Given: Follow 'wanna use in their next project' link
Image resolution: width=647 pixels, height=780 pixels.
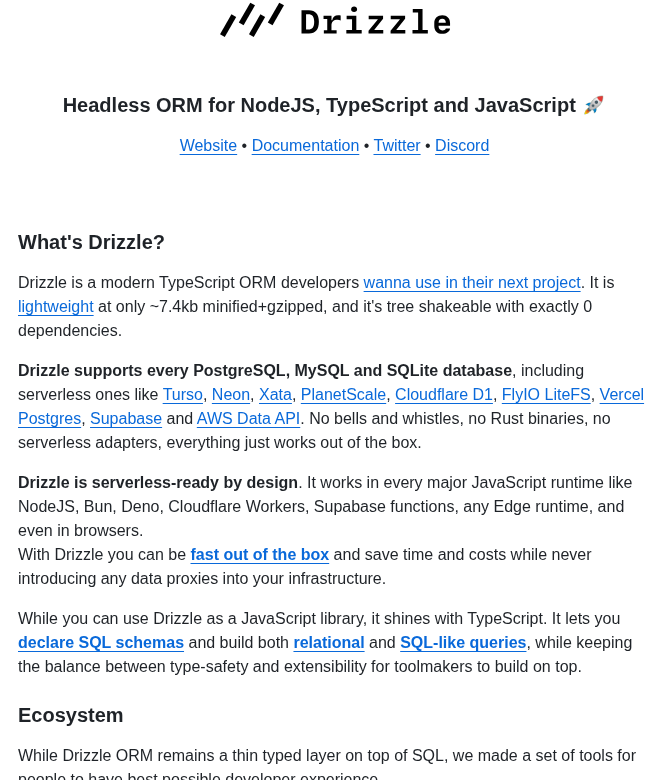Looking at the screenshot, I should tap(472, 283).
